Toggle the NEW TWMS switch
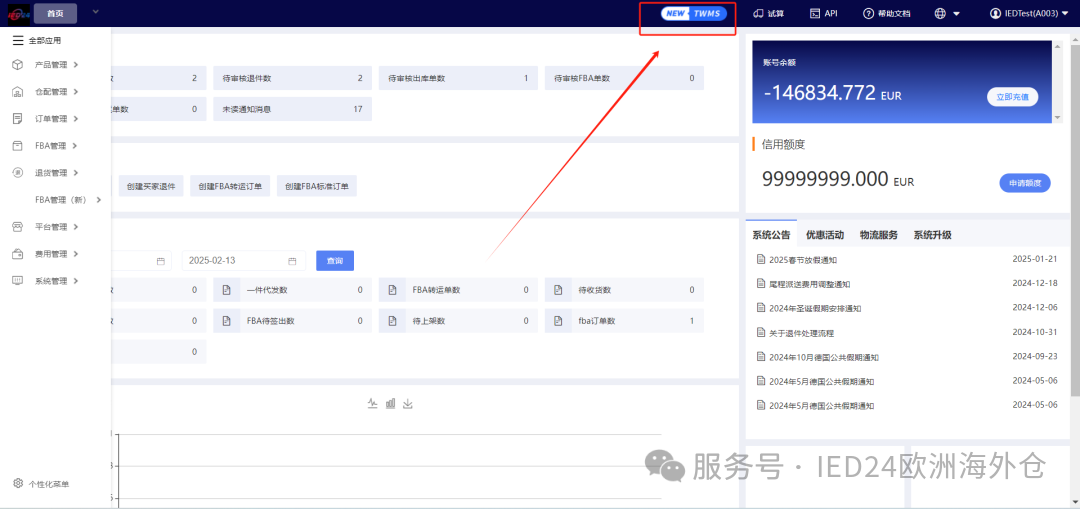 694,14
